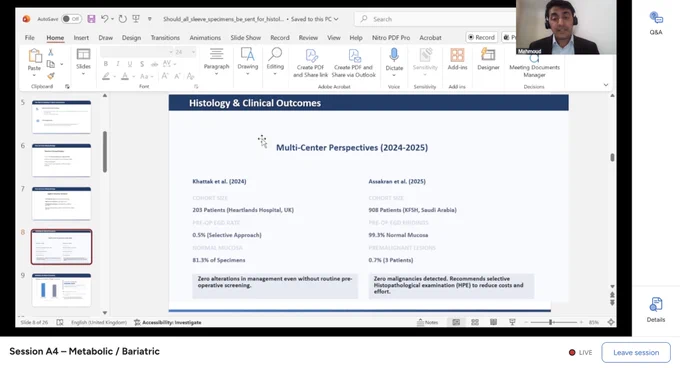Switch to the Draw tab
This screenshot has height=368, width=680.
(105, 38)
